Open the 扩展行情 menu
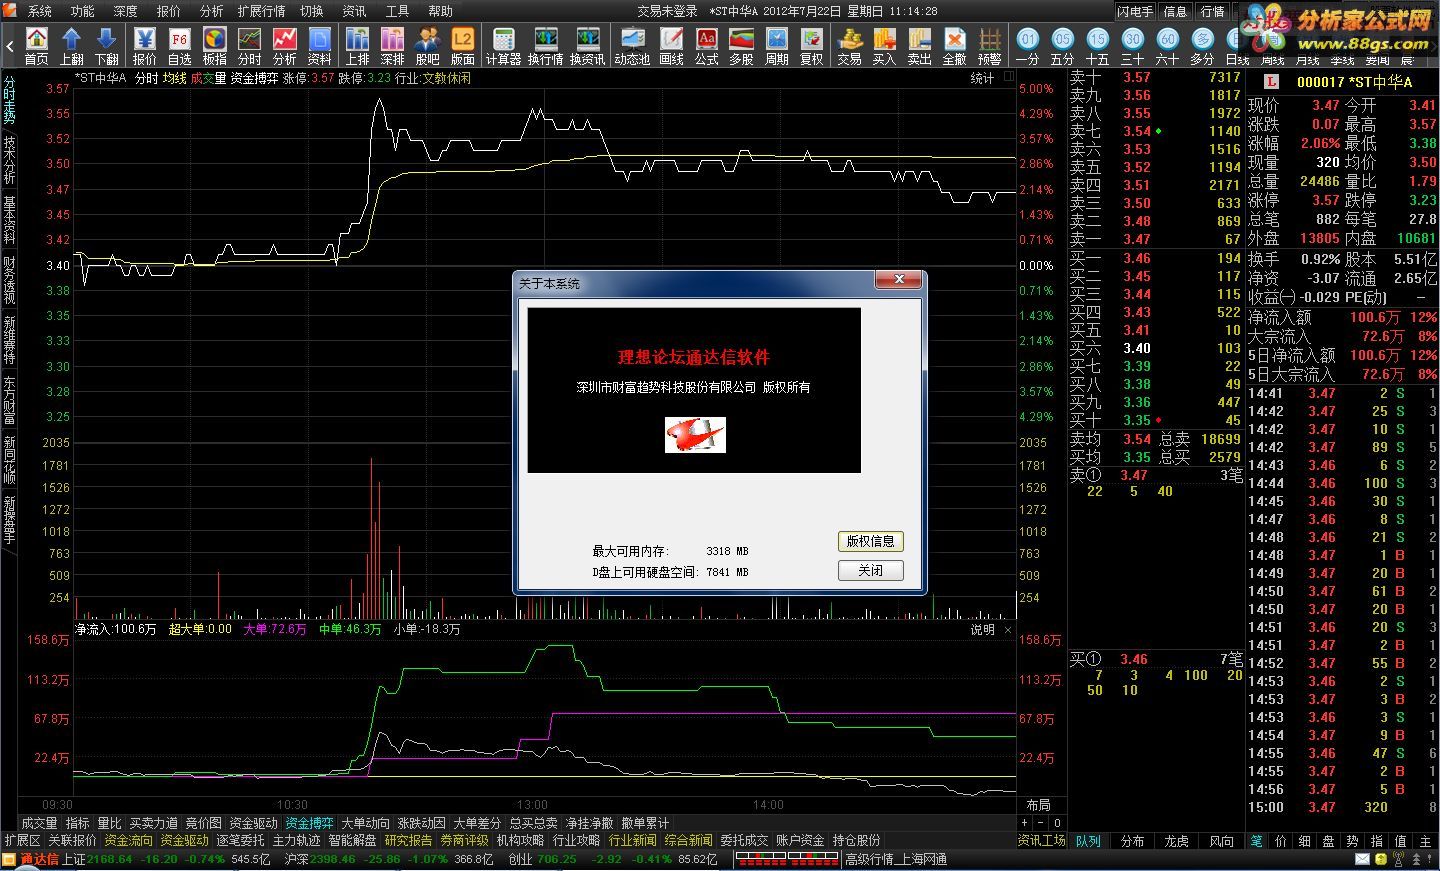 point(262,11)
